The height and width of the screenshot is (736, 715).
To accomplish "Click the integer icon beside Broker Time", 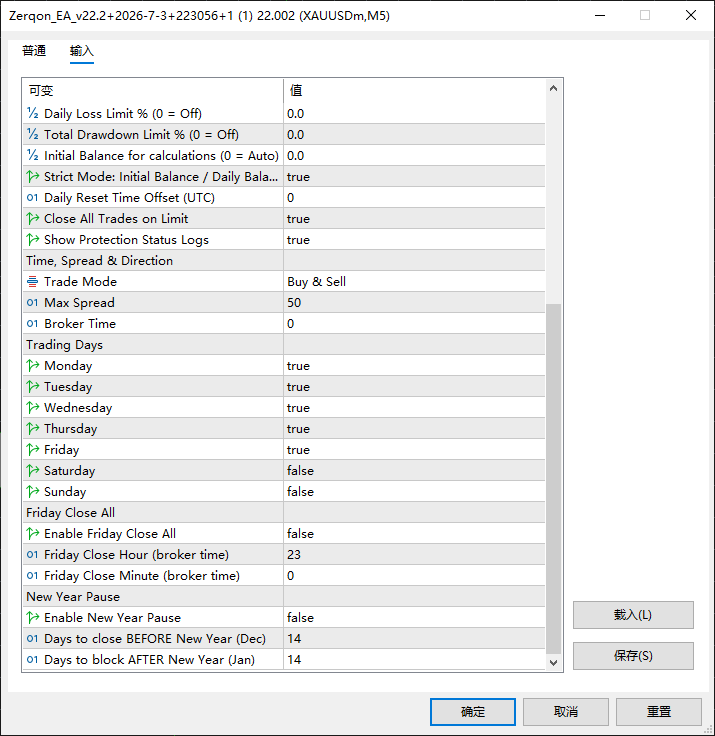I will (x=32, y=323).
